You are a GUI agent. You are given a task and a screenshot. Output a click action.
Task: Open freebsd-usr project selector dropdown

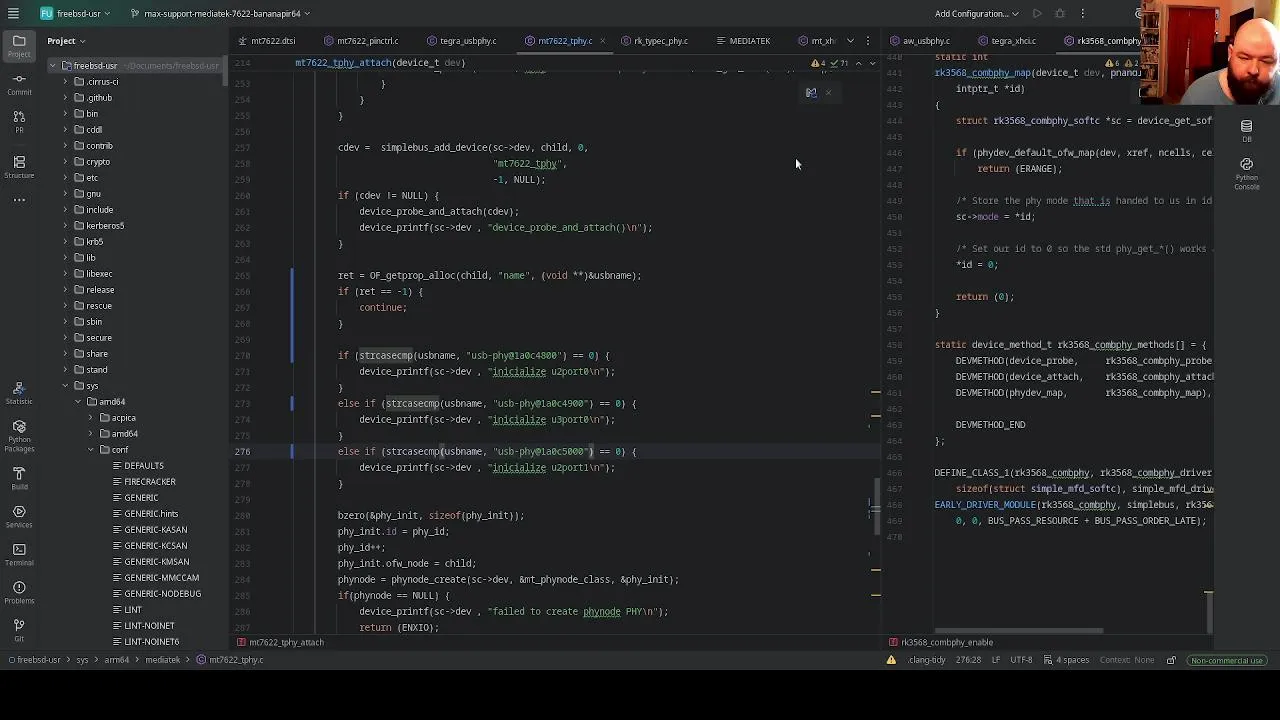tap(74, 14)
